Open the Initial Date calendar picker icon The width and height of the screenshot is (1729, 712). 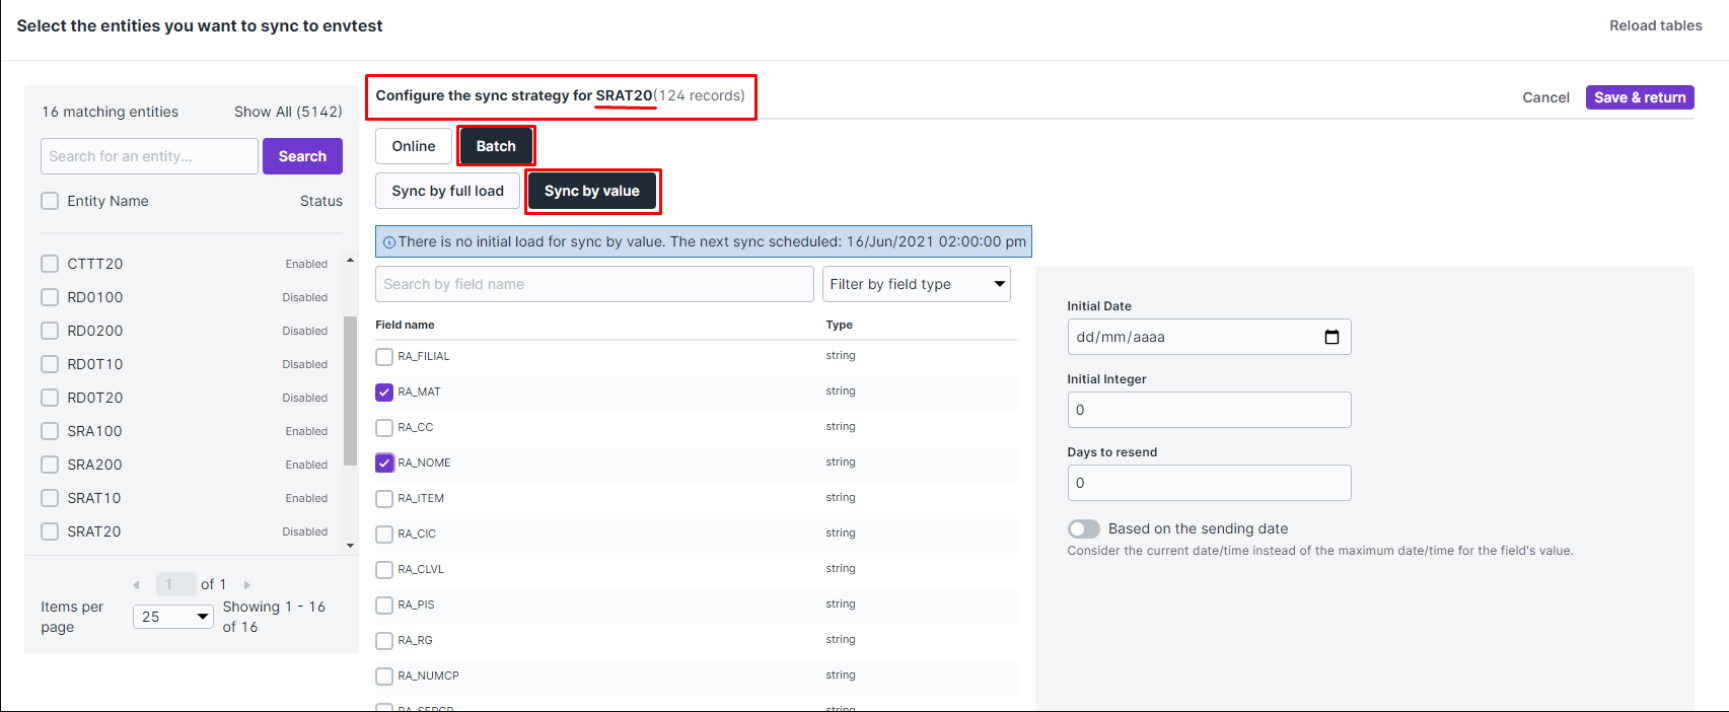[x=1331, y=337]
